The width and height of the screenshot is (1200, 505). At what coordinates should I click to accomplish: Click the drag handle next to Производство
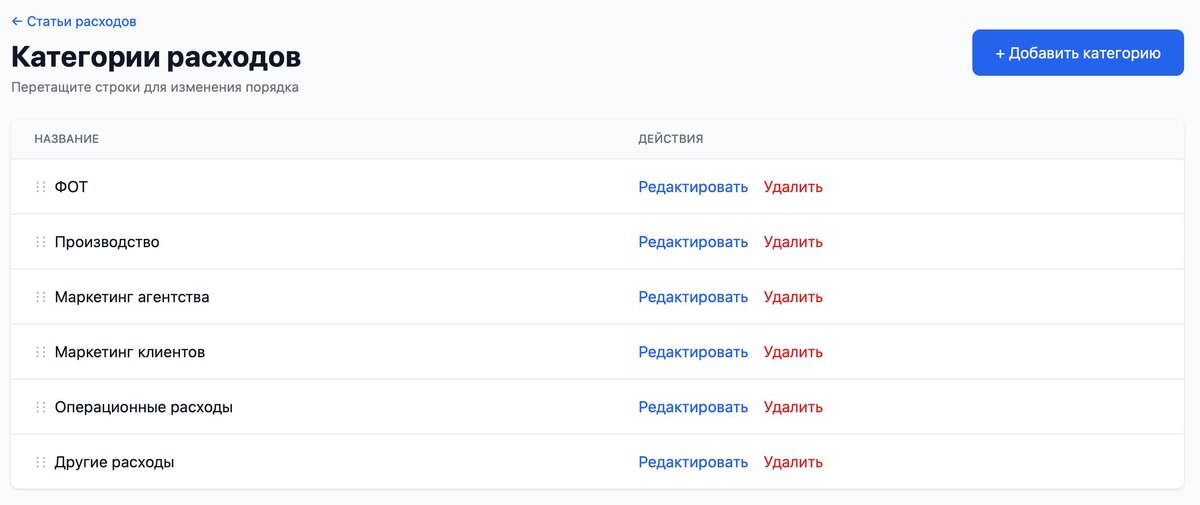coord(41,242)
